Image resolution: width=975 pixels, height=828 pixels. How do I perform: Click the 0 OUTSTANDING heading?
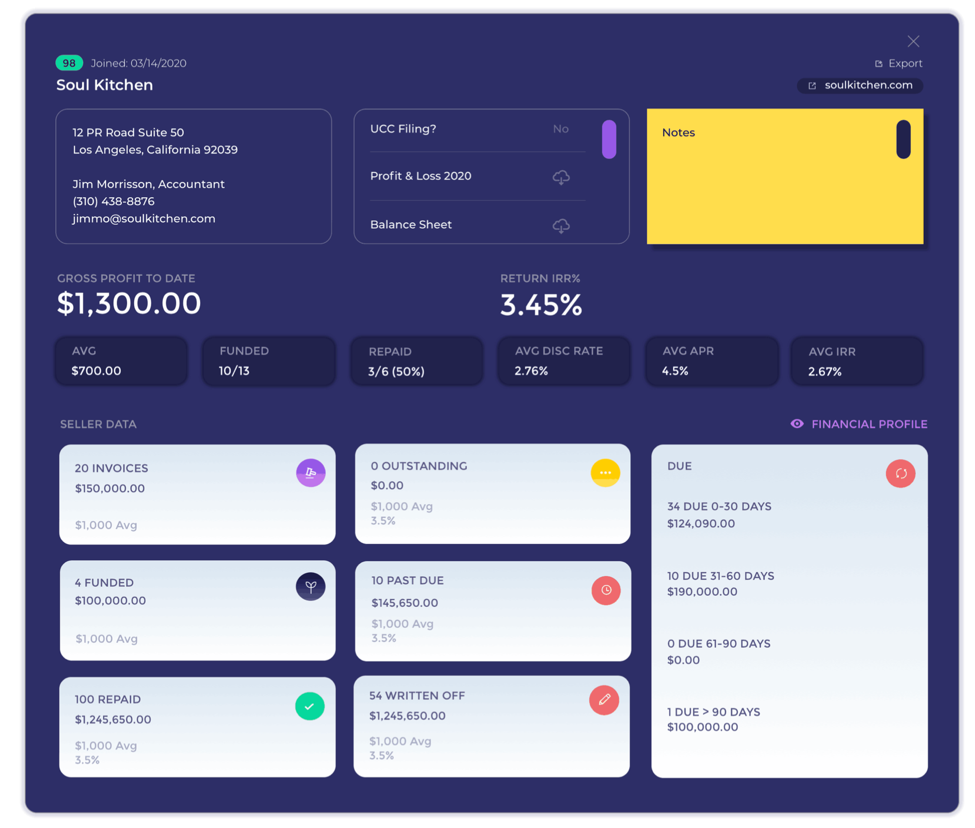click(x=419, y=466)
